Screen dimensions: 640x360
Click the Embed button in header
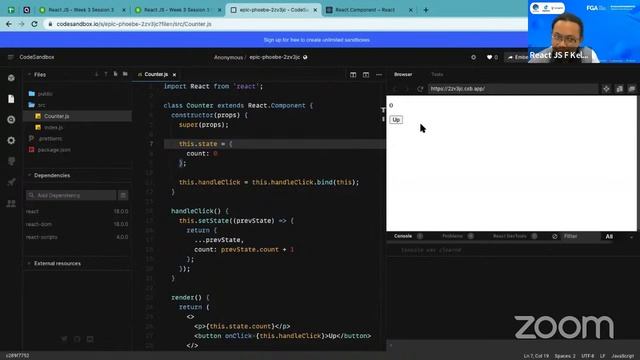pyautogui.click(x=517, y=58)
